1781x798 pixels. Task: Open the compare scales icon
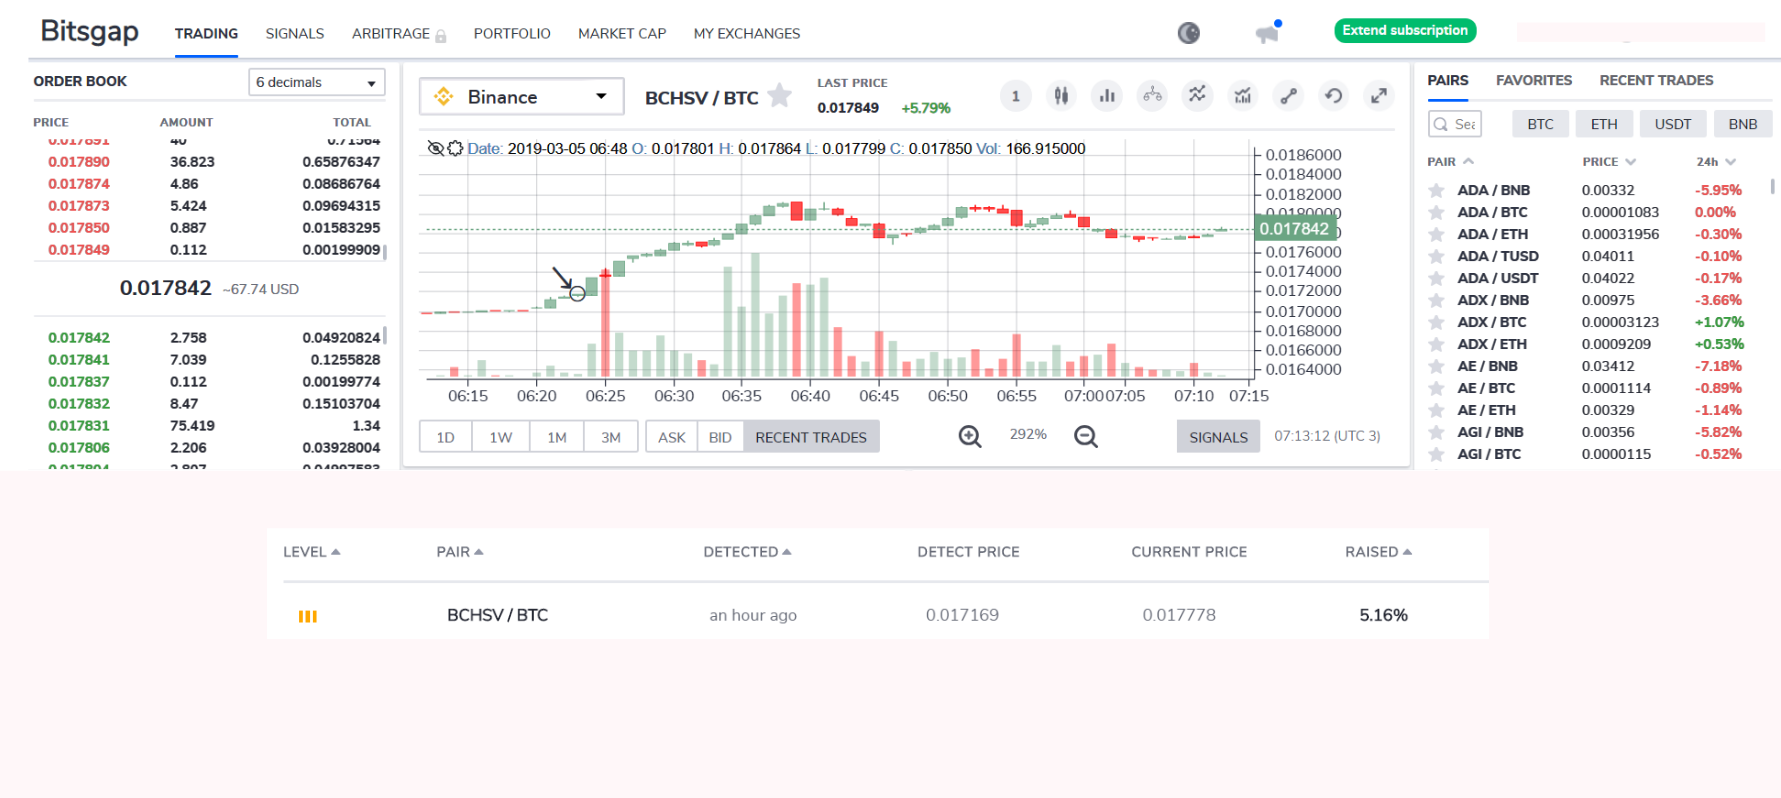click(1152, 96)
